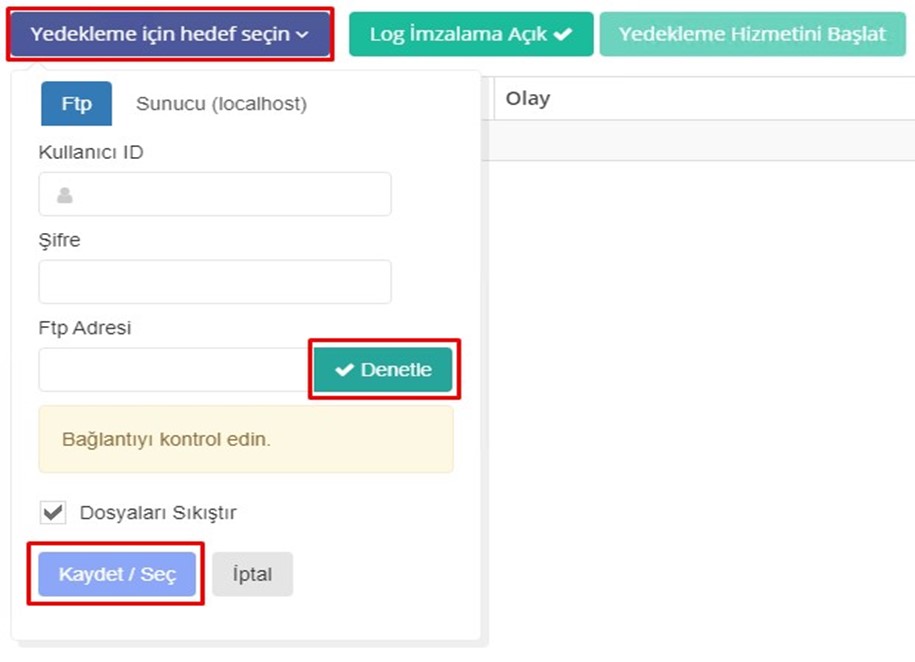915x662 pixels.
Task: Start backup with Yedekleme Hizmetini Başlat
Action: [x=752, y=34]
